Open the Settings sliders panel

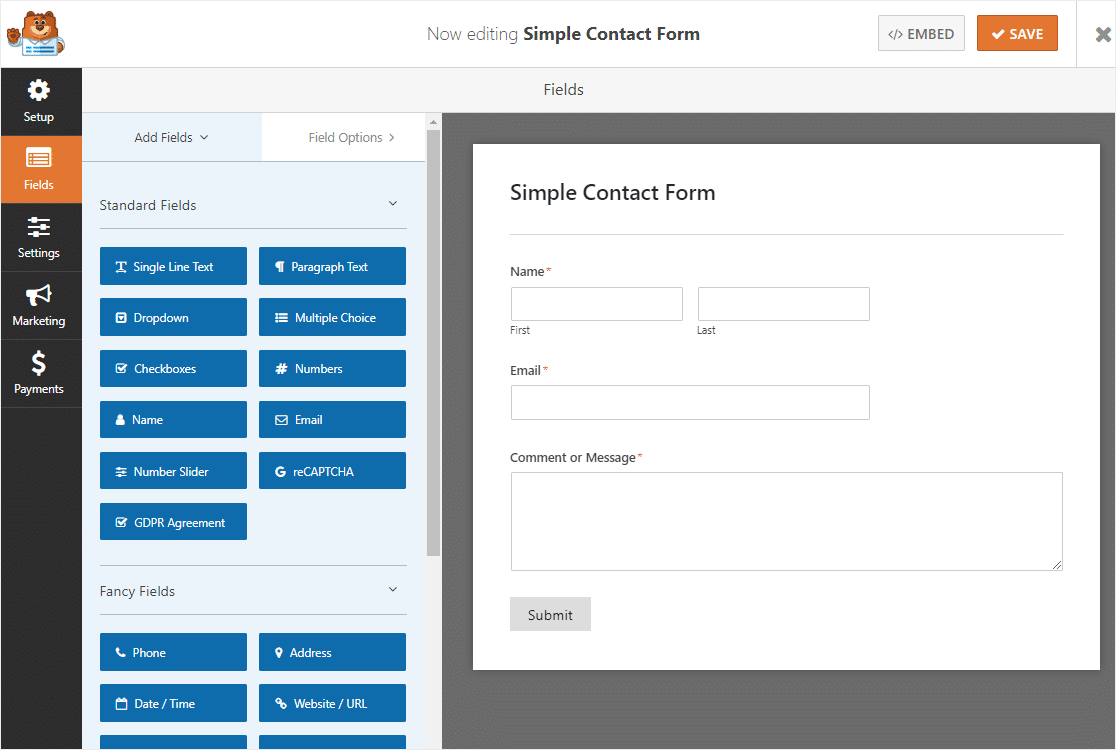41,238
